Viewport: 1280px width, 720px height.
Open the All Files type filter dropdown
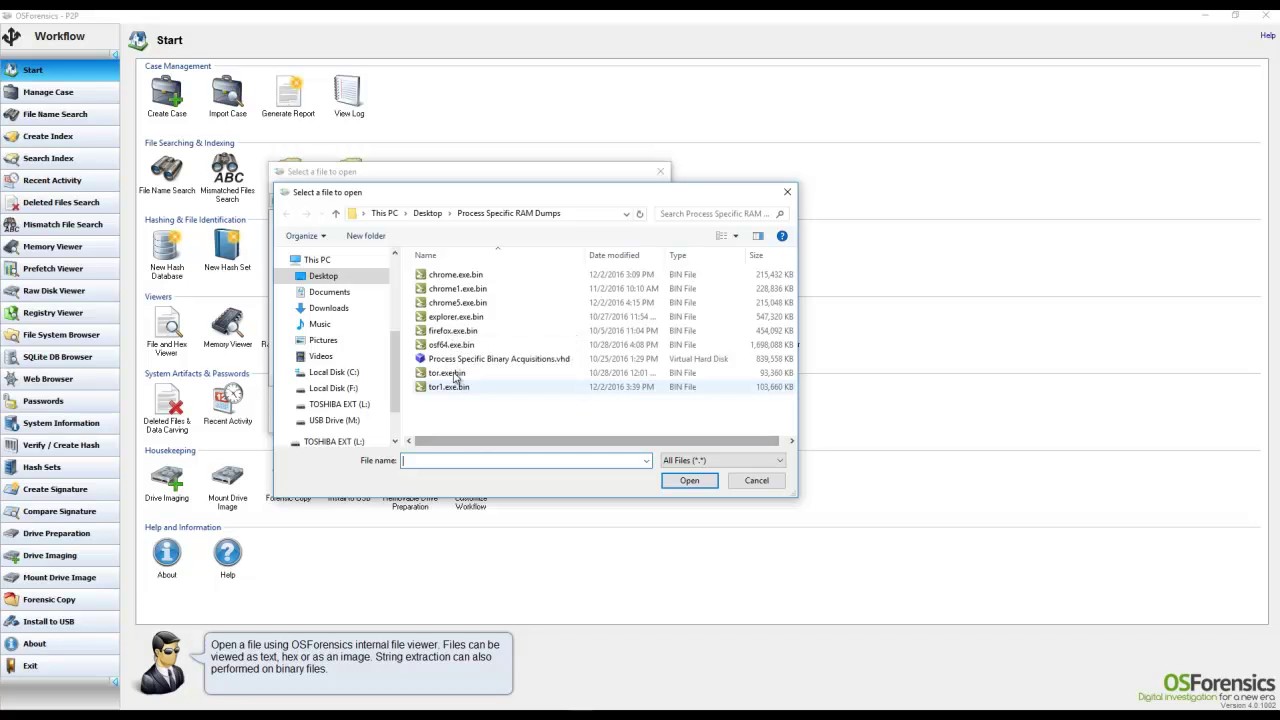[x=723, y=460]
